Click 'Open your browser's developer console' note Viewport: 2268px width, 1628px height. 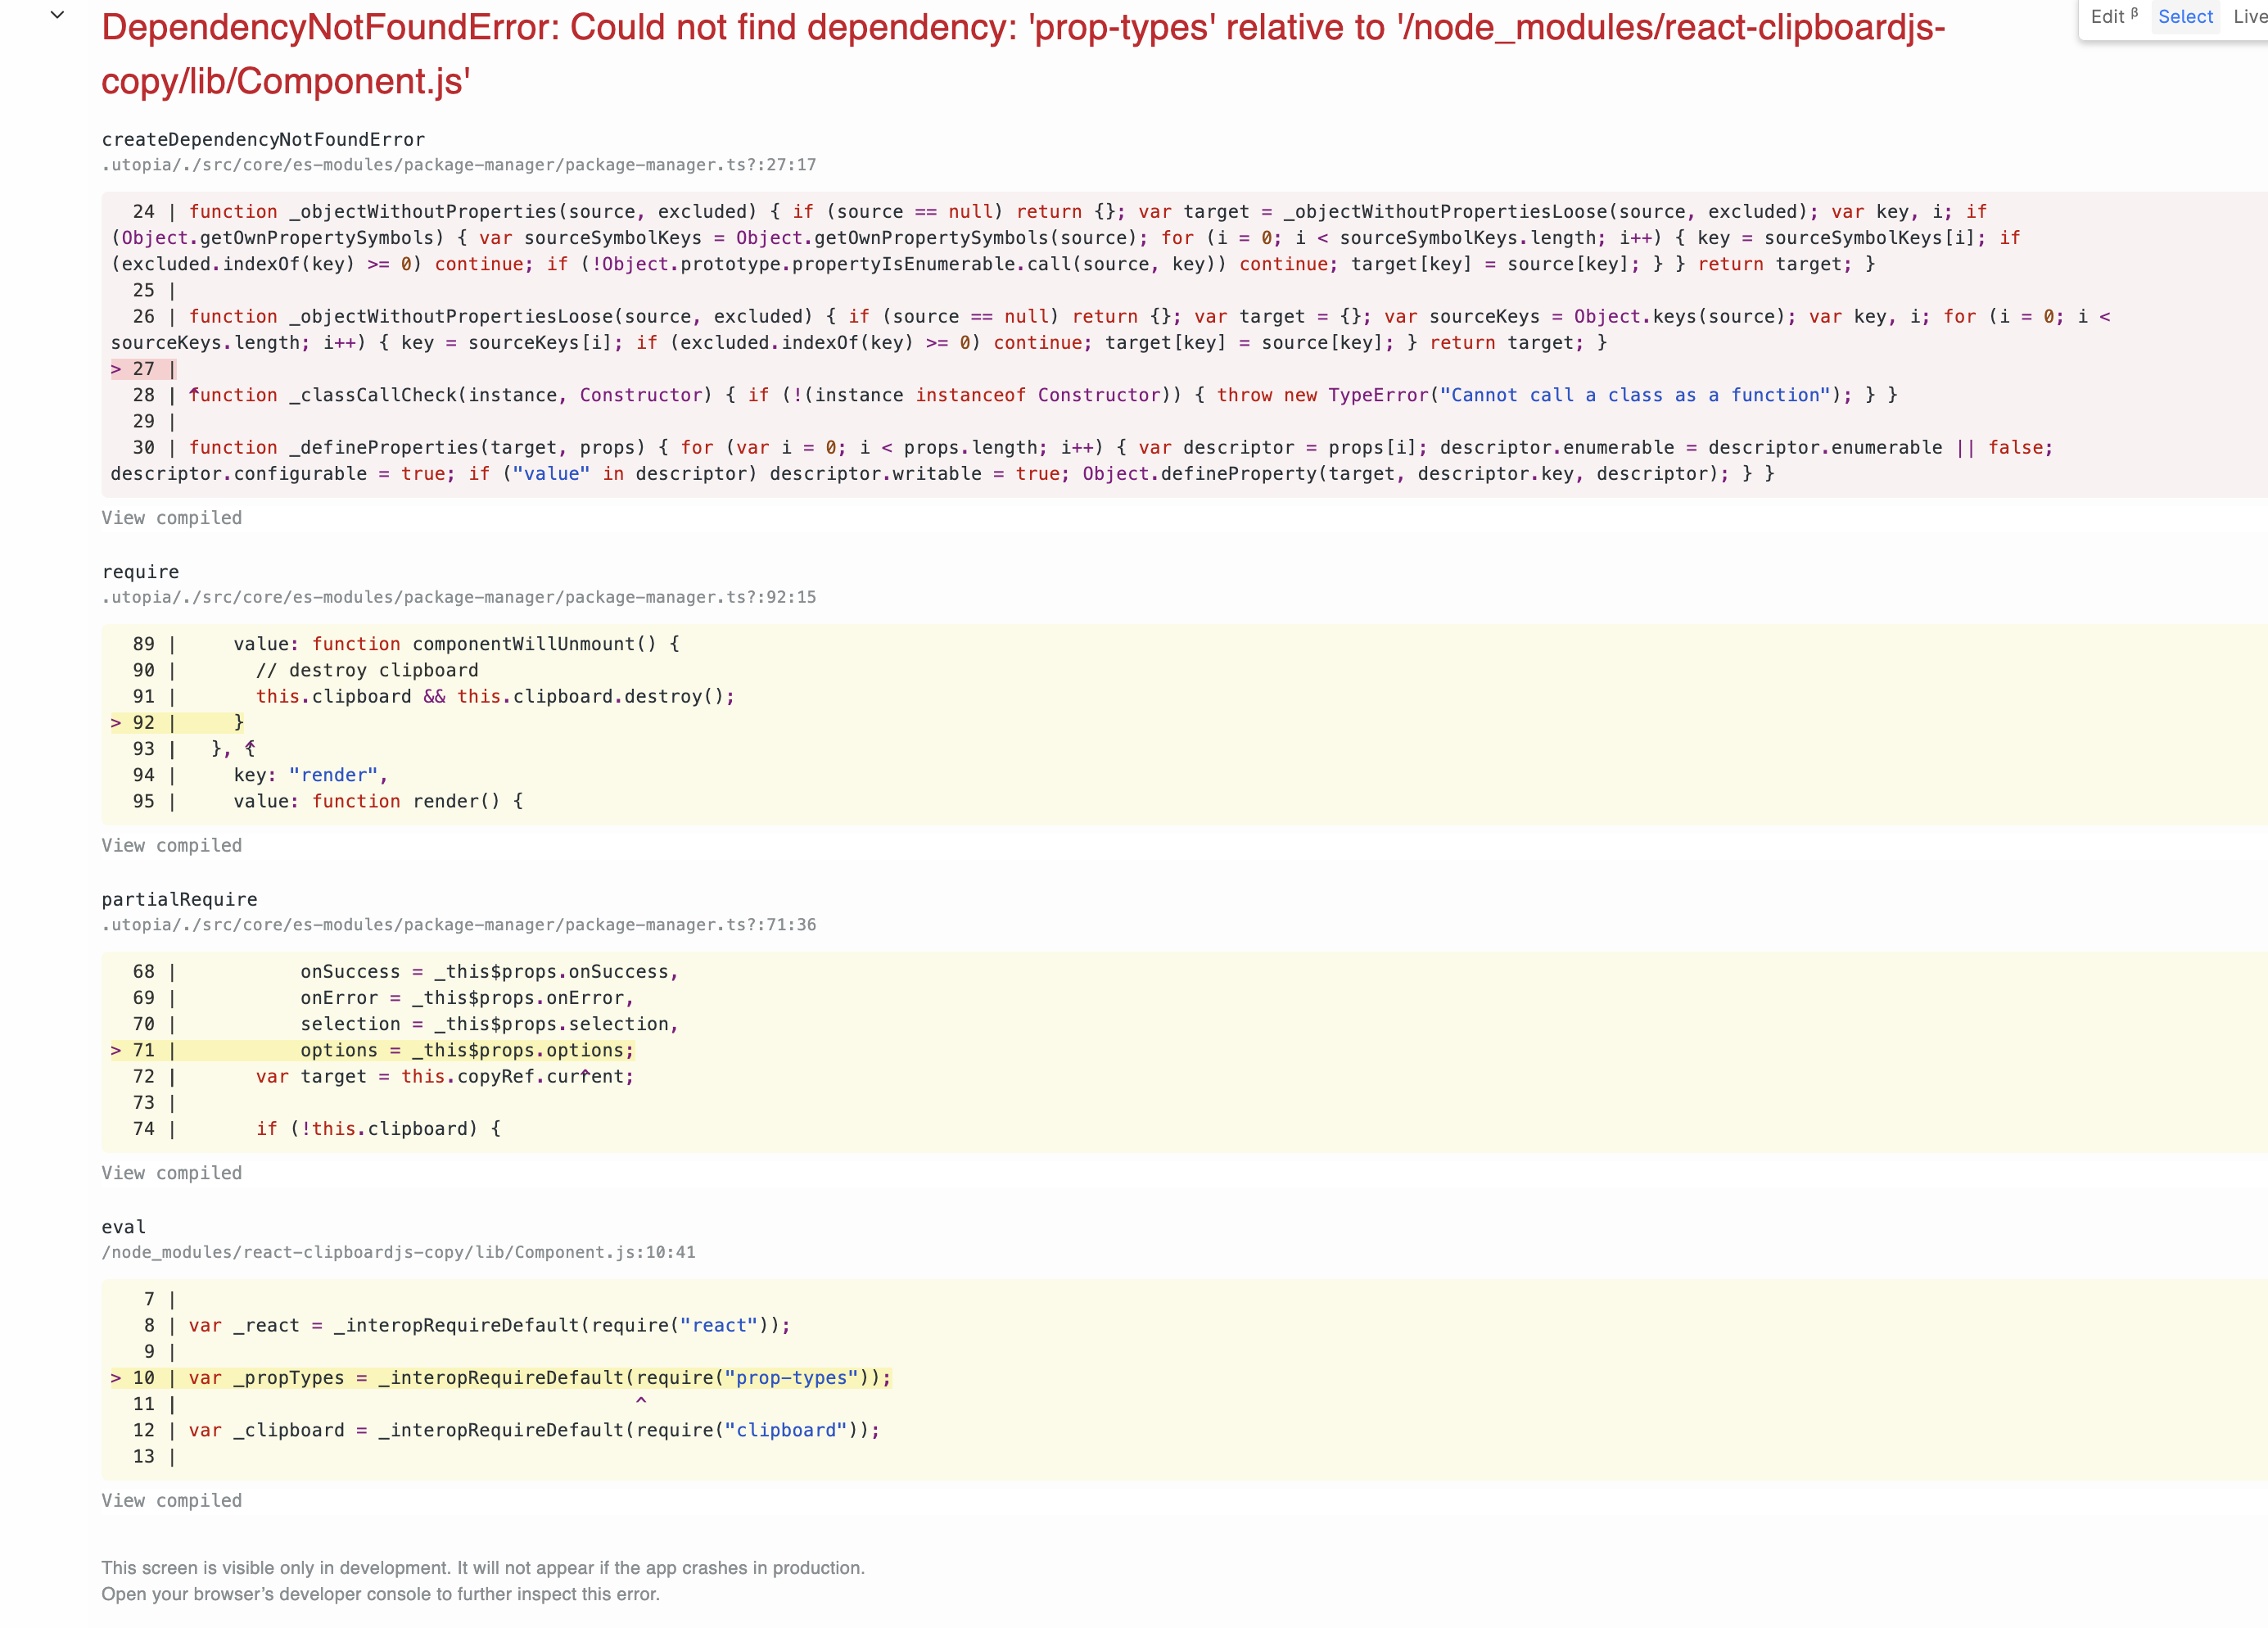click(380, 1594)
